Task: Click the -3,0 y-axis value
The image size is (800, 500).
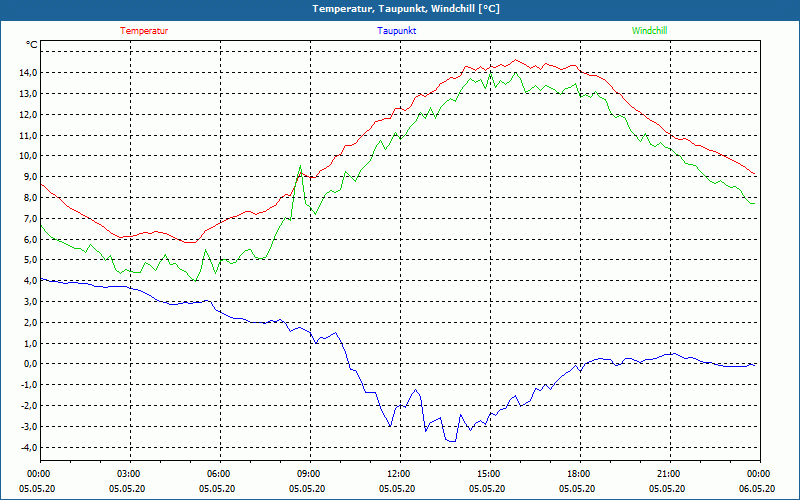Action: pos(29,427)
